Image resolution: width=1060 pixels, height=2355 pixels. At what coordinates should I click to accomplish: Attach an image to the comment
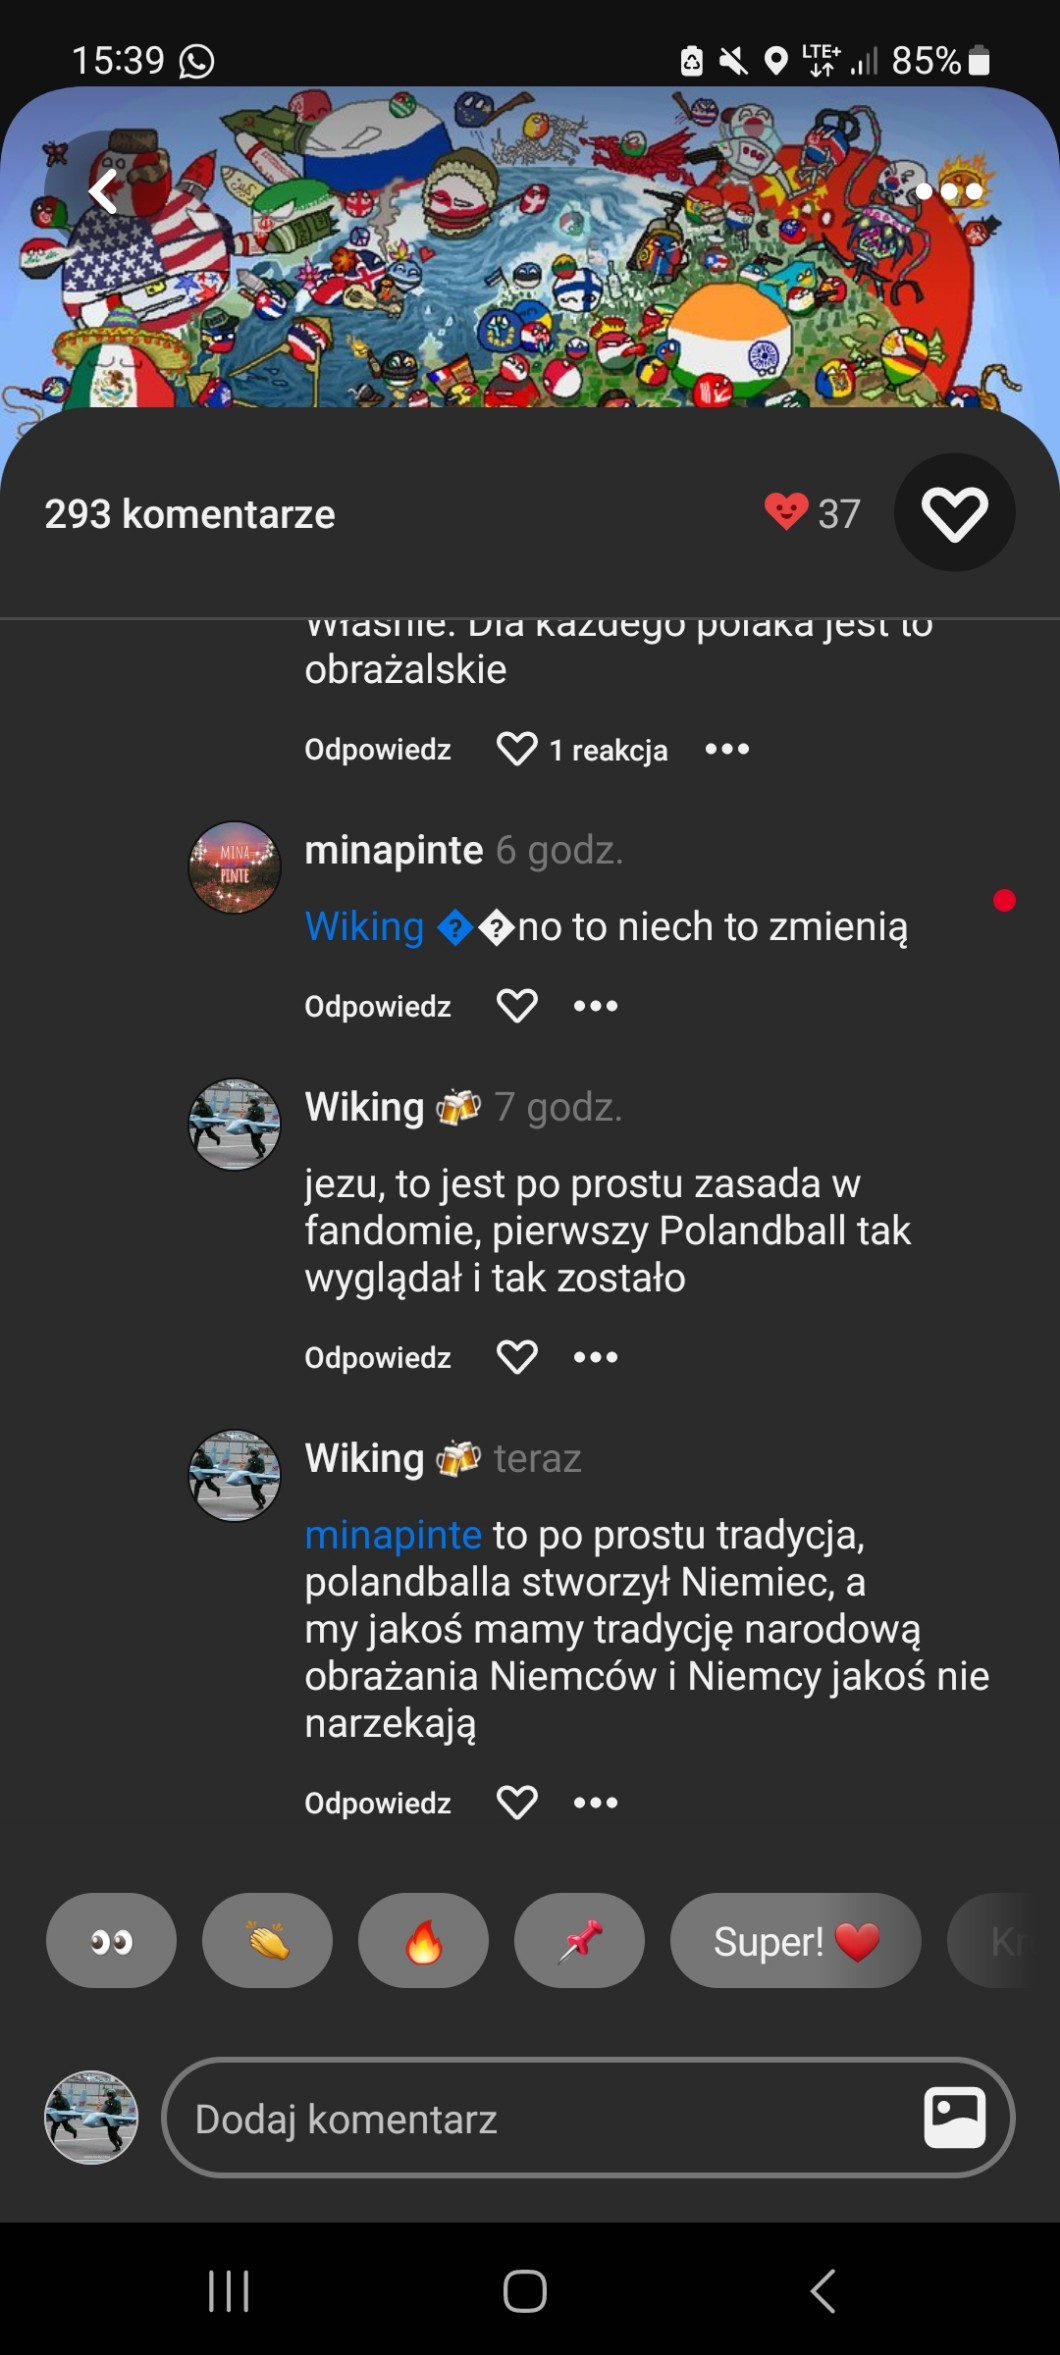[954, 2117]
